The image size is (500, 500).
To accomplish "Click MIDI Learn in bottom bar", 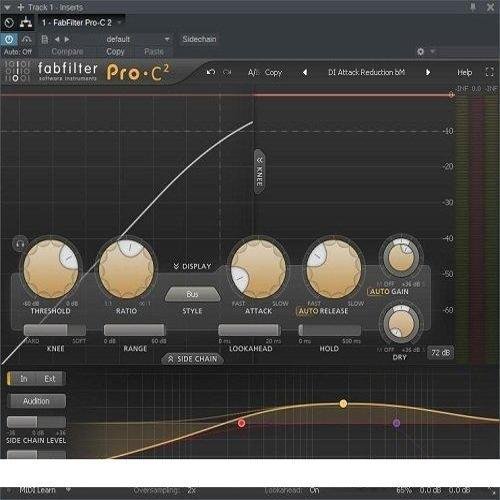I will 37,490.
